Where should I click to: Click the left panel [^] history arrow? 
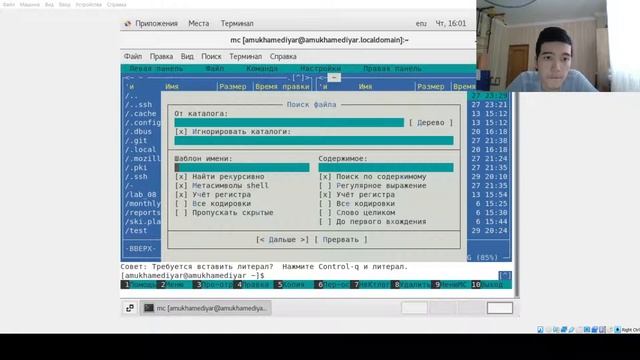coord(298,78)
